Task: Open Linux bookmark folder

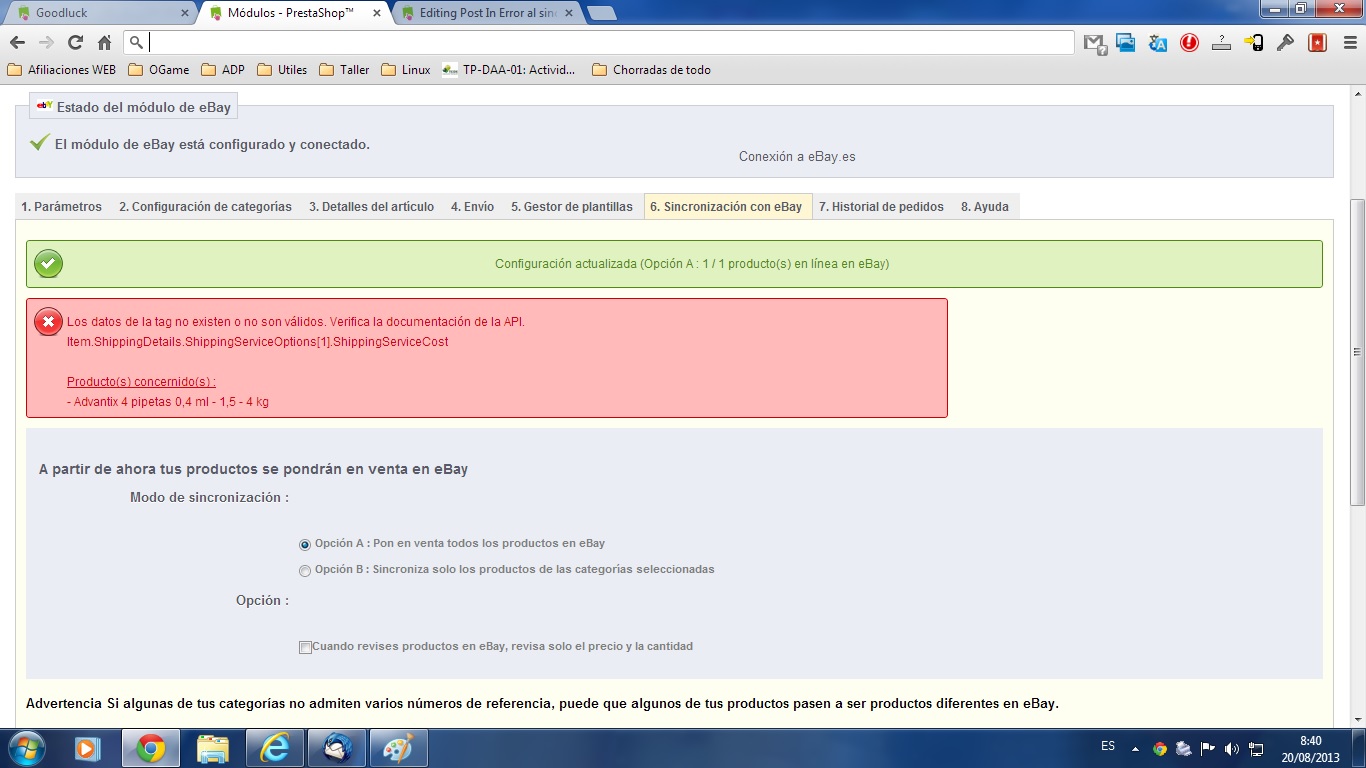Action: click(x=406, y=70)
